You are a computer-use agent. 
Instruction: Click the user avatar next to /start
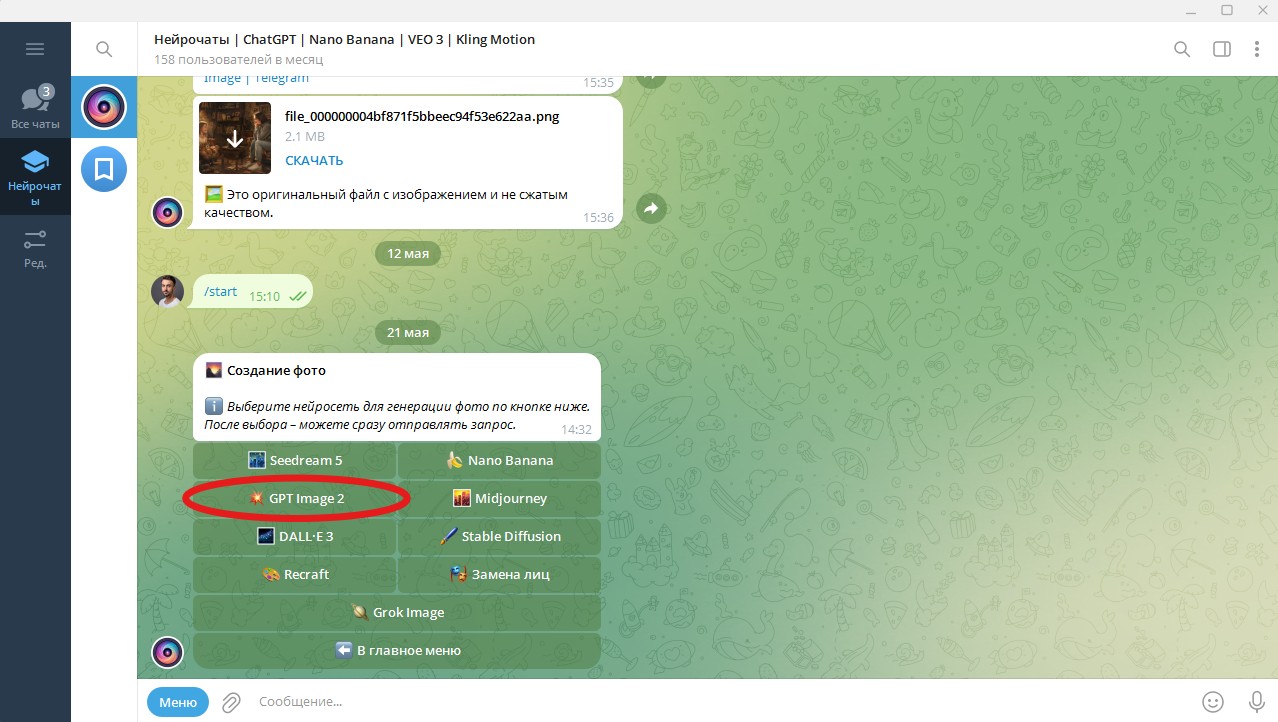pos(167,291)
